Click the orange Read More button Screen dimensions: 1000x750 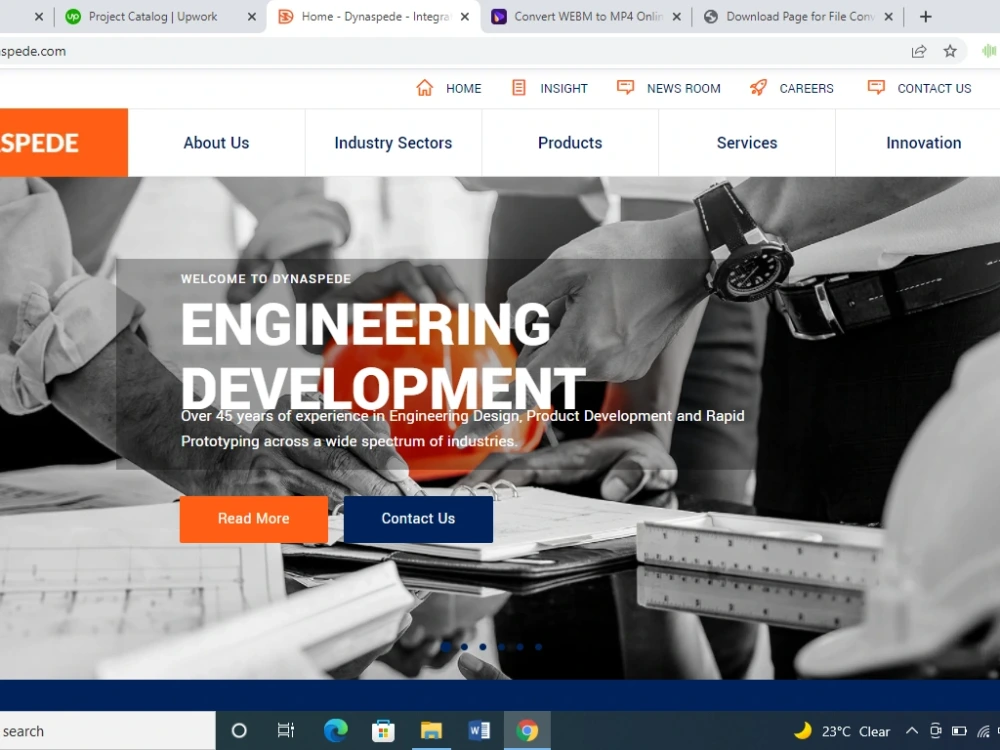pyautogui.click(x=254, y=519)
